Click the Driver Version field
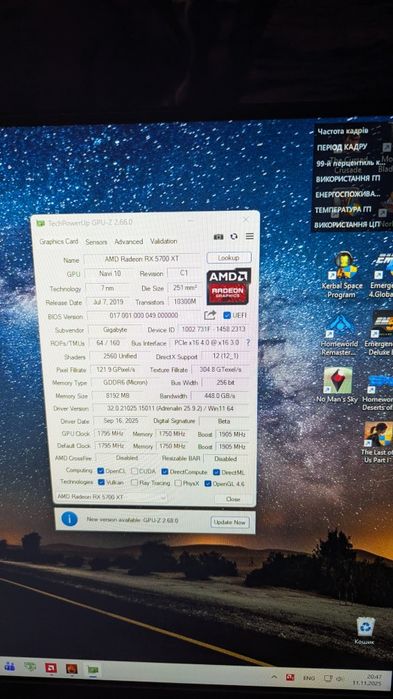393x699 pixels. [170, 408]
